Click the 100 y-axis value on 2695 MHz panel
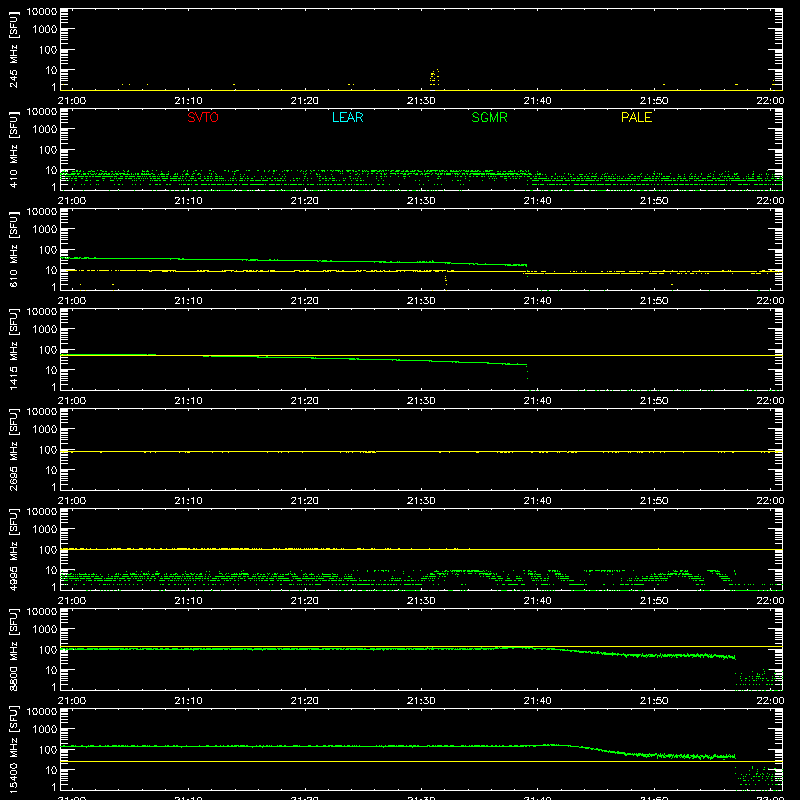The image size is (800, 800). pos(48,450)
